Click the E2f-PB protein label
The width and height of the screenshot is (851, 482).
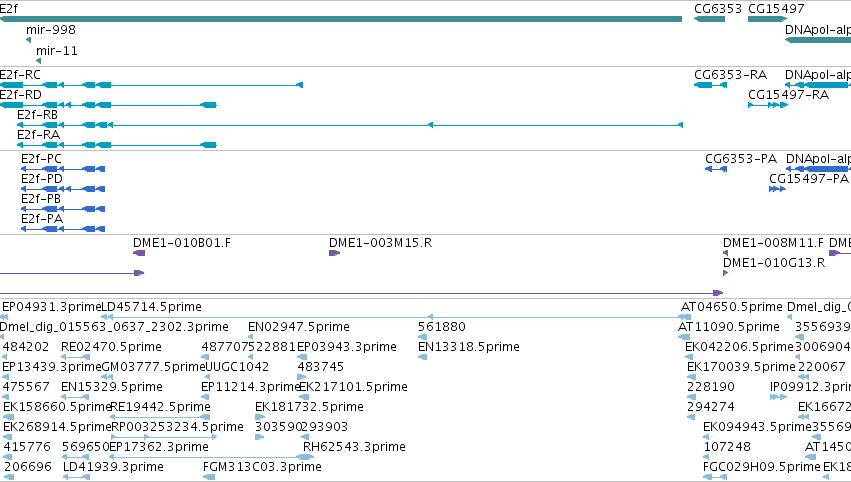tap(41, 199)
